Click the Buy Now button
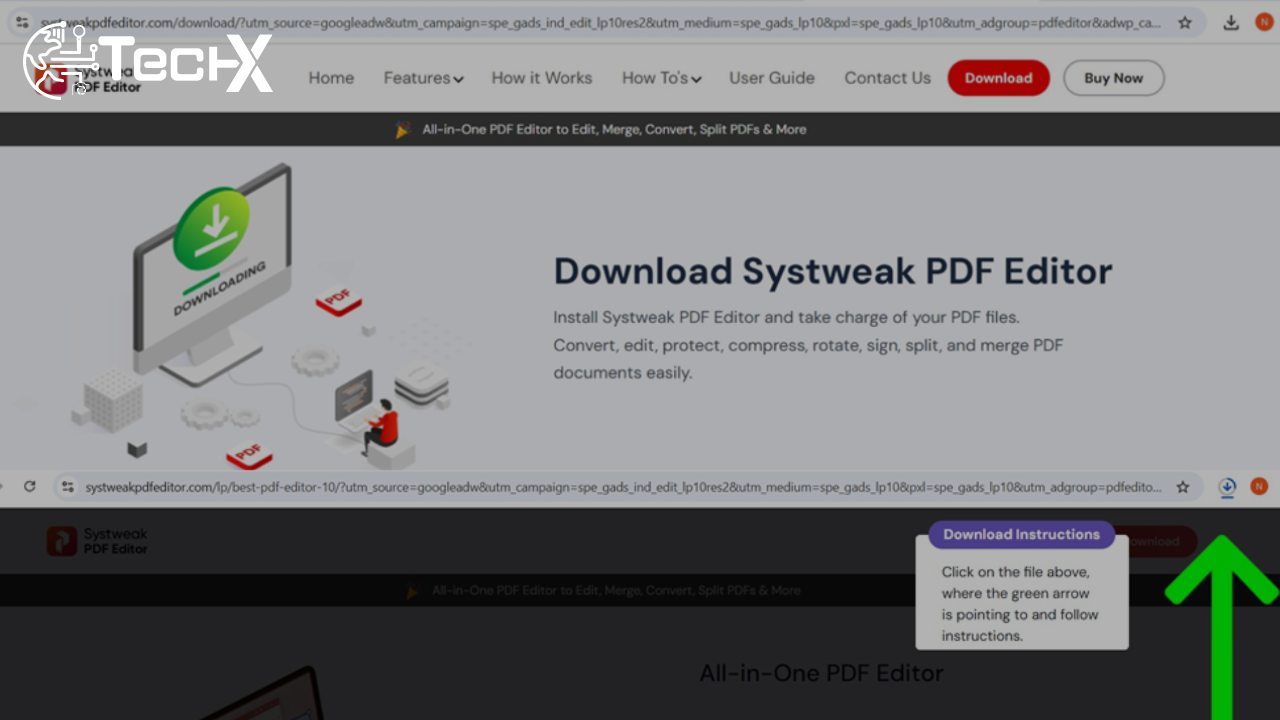The image size is (1280, 720). click(x=1113, y=78)
